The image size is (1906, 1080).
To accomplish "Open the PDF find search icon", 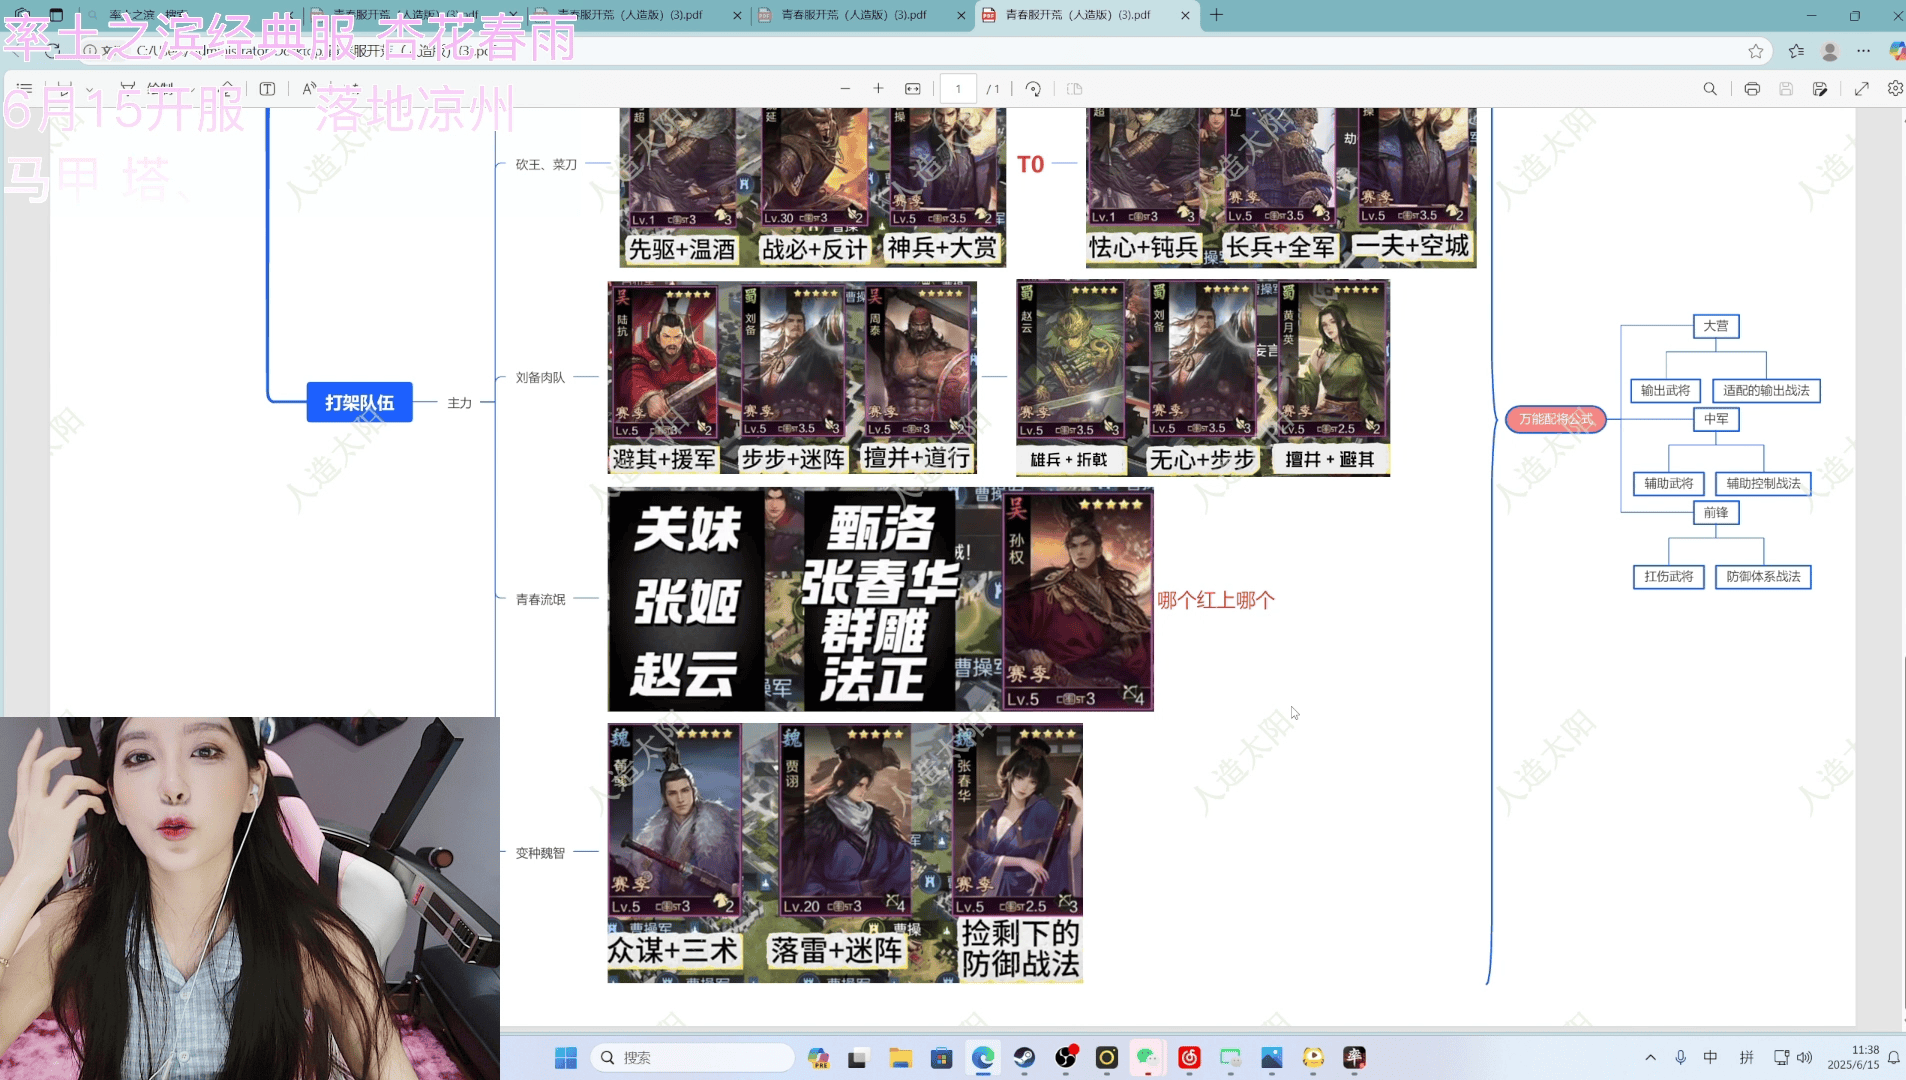I will coord(1710,89).
